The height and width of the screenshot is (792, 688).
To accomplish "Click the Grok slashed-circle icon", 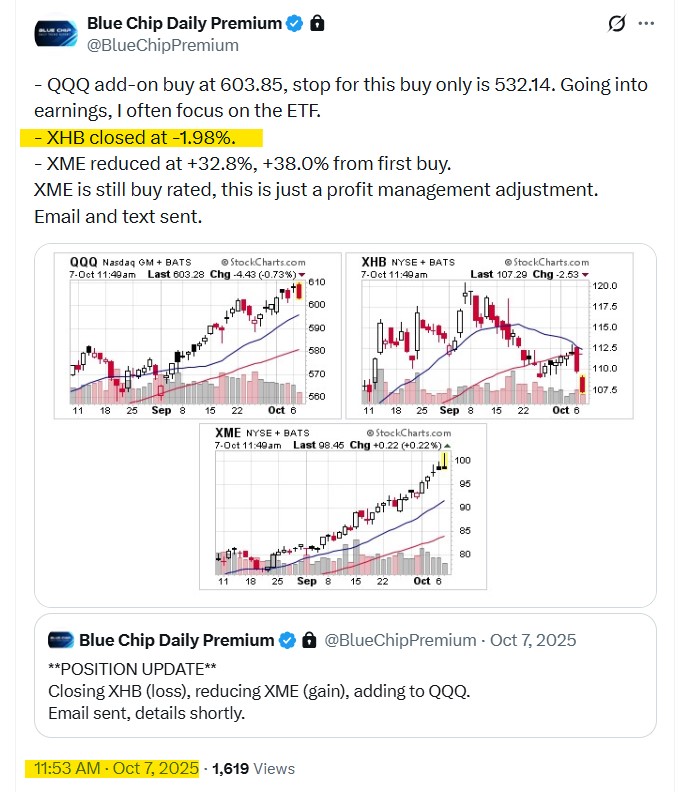I will click(617, 23).
